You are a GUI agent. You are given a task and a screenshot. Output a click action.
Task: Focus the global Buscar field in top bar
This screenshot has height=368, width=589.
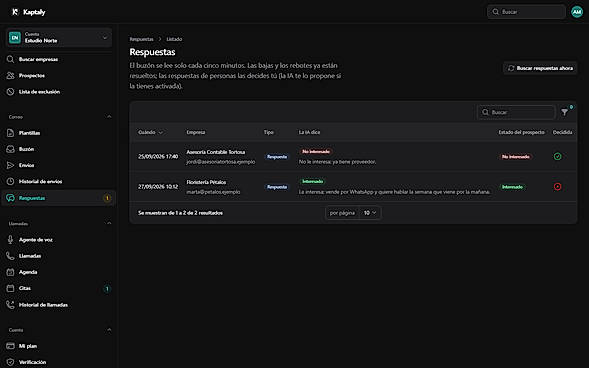(526, 12)
